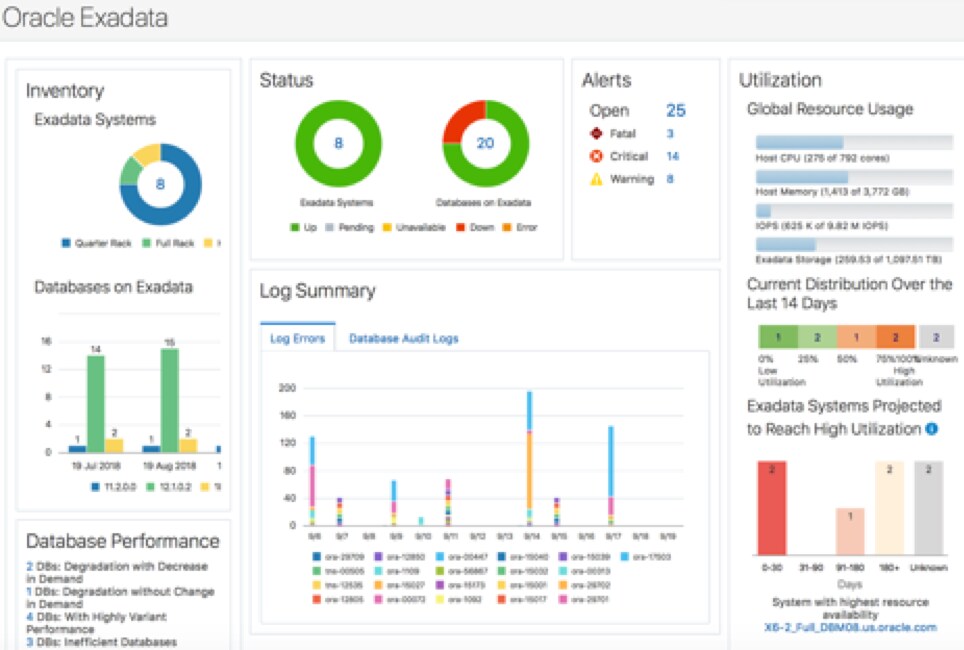
Task: Switch to the Log Errors tab
Action: (298, 338)
